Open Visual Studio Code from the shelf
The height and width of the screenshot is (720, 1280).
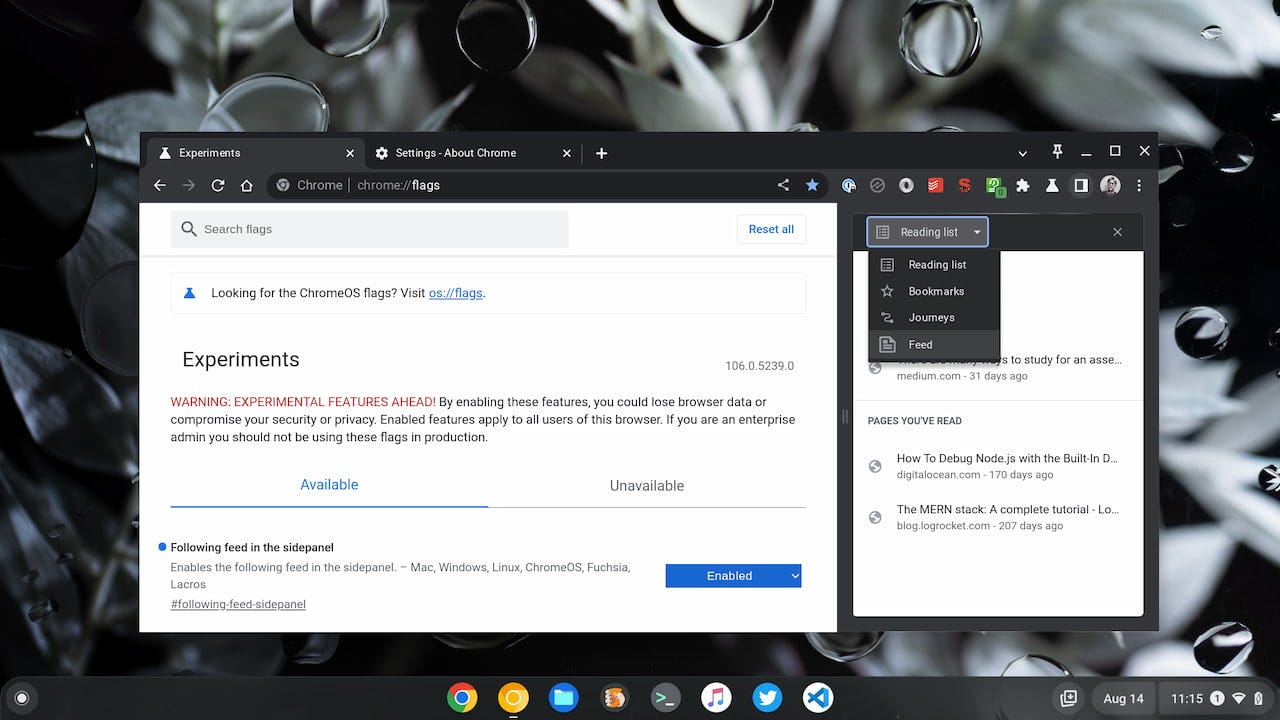click(x=818, y=698)
